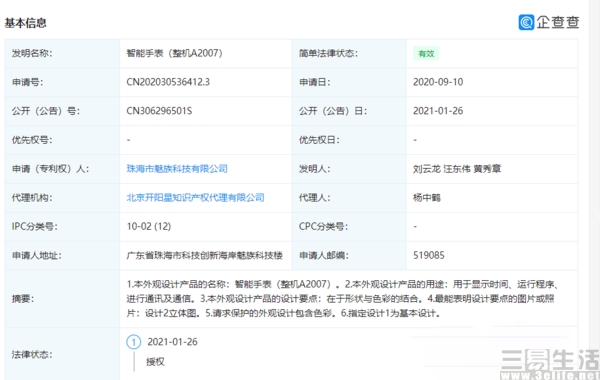
Task: Select IPC classification 10-02 (12)
Action: coord(148,227)
